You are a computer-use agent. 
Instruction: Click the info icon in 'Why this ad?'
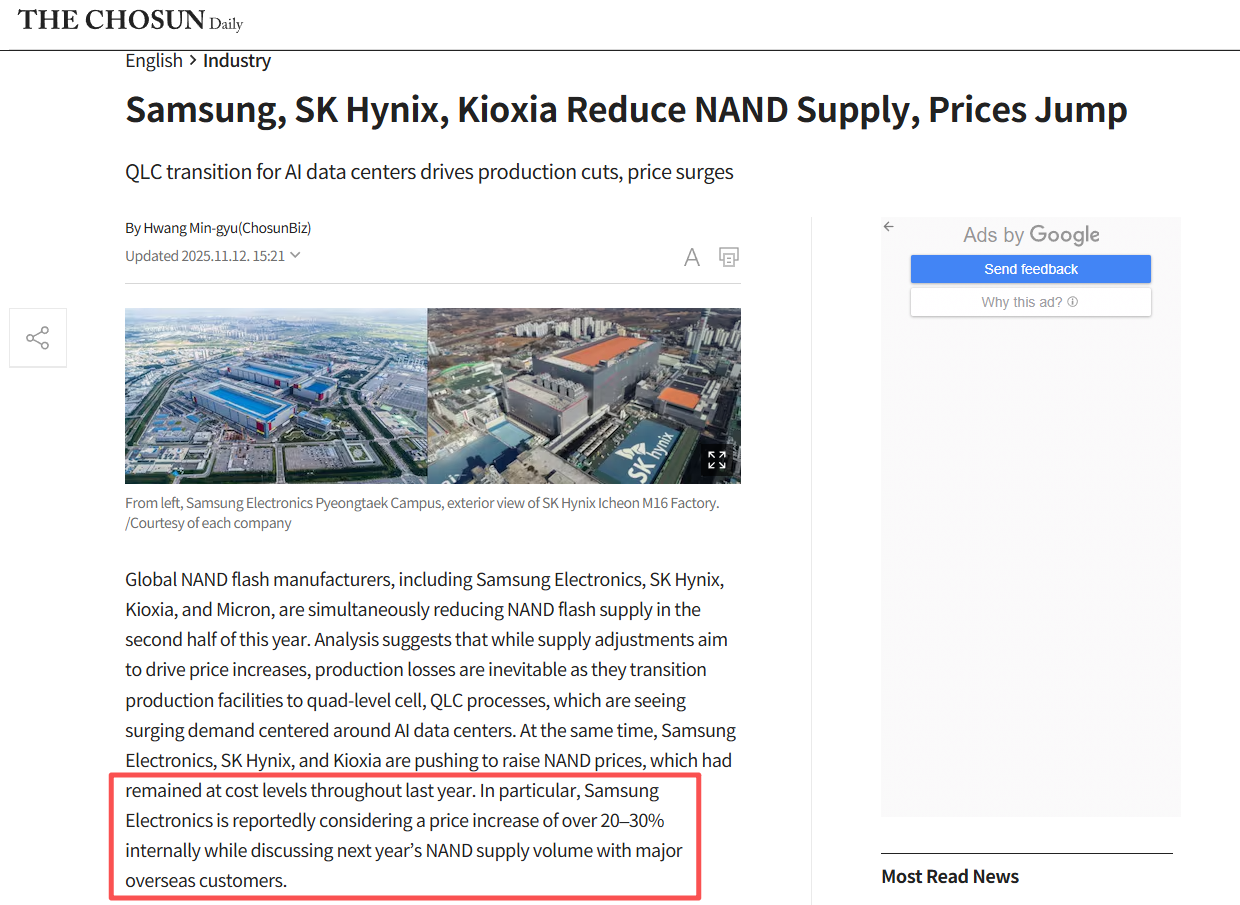[x=1073, y=302]
